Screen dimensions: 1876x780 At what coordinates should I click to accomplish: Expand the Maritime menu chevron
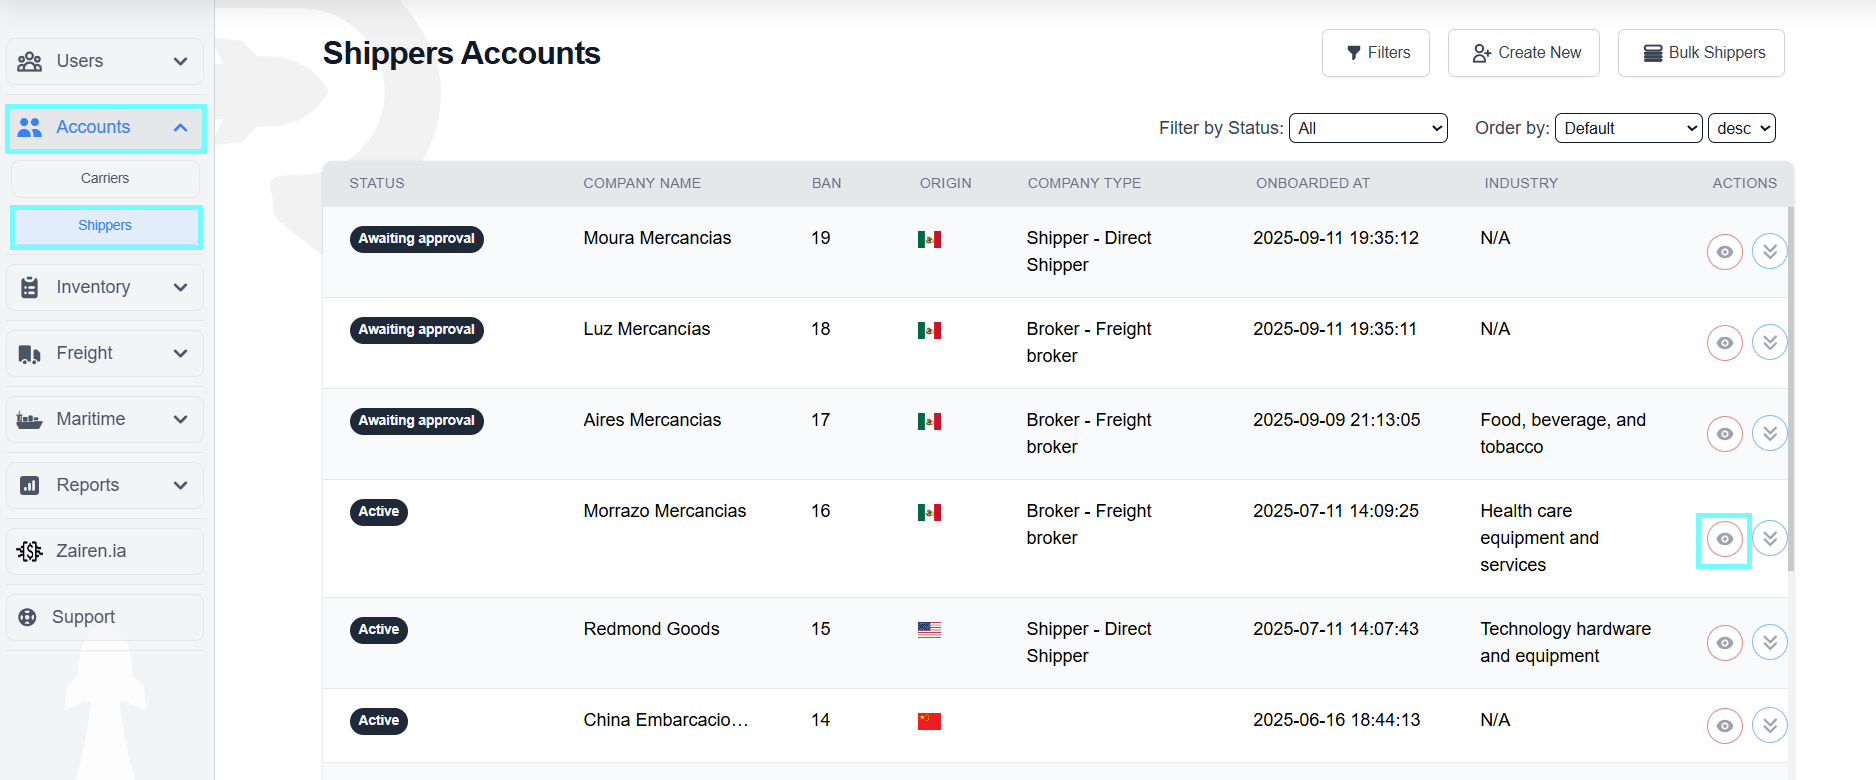181,420
